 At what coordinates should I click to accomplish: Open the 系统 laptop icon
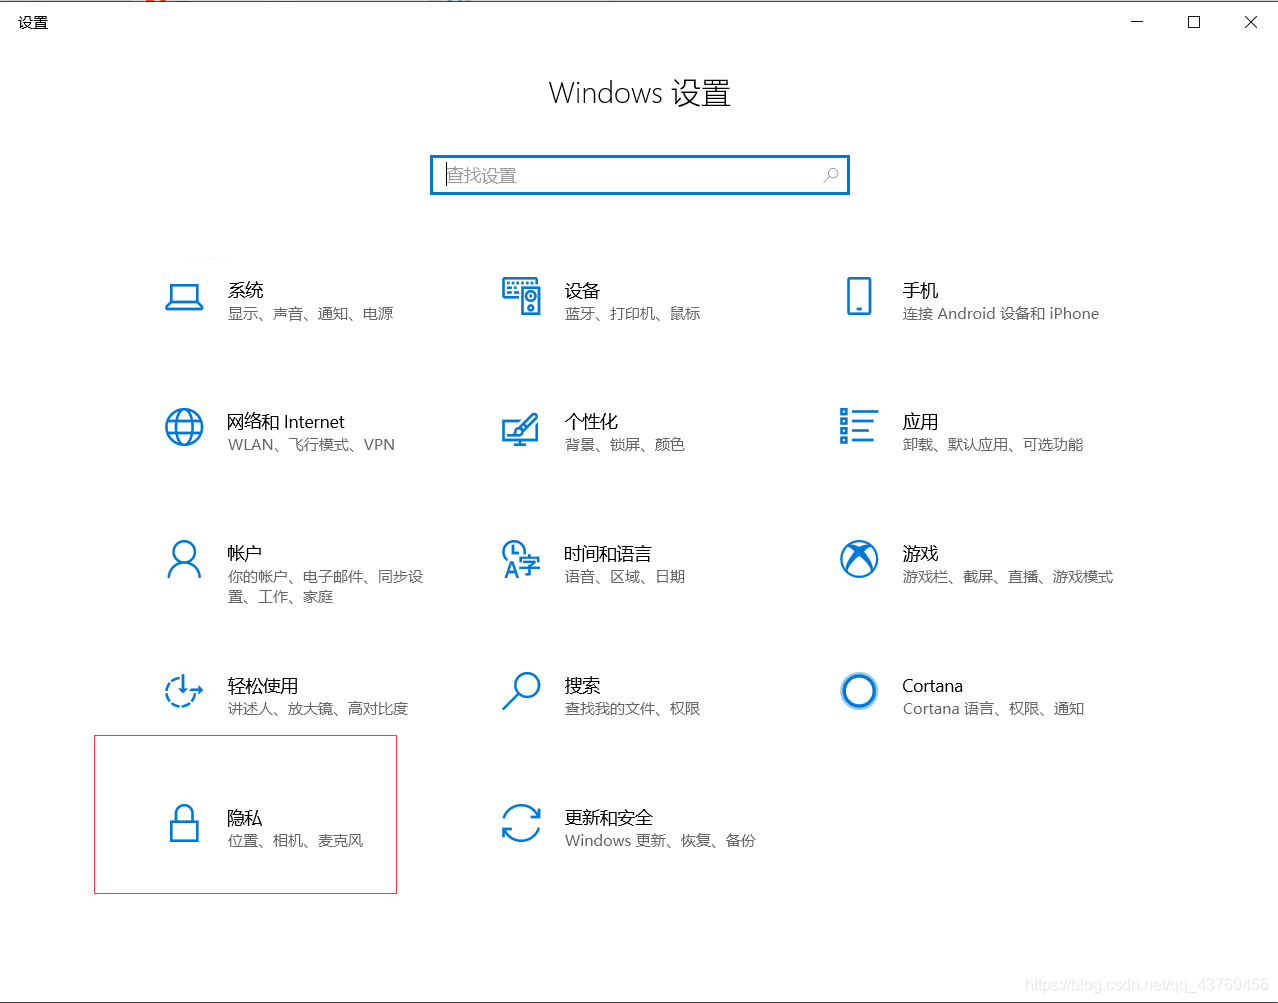click(184, 297)
